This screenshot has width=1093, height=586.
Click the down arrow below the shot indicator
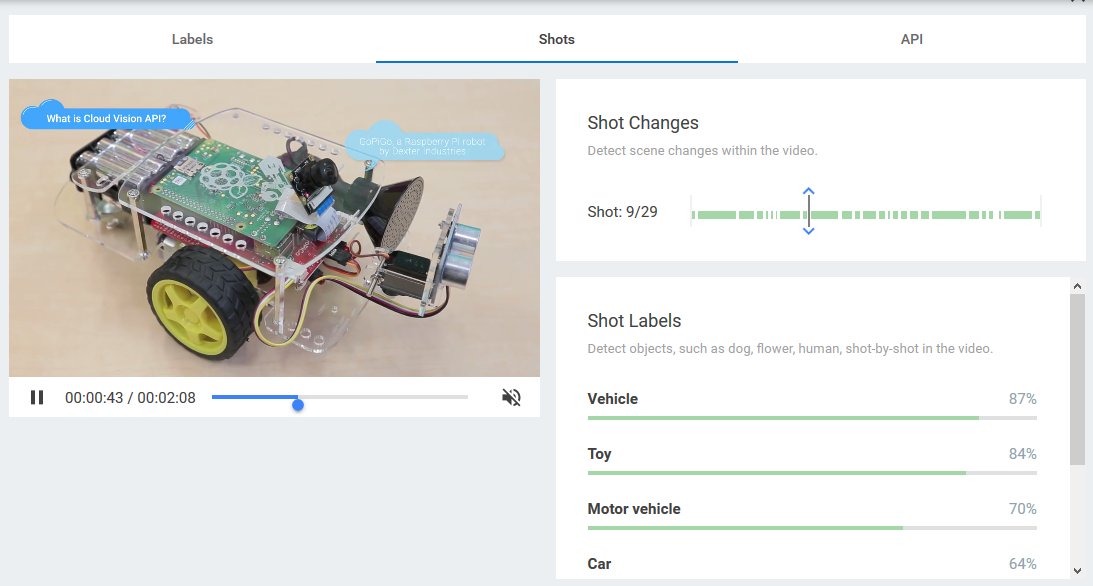pyautogui.click(x=808, y=231)
